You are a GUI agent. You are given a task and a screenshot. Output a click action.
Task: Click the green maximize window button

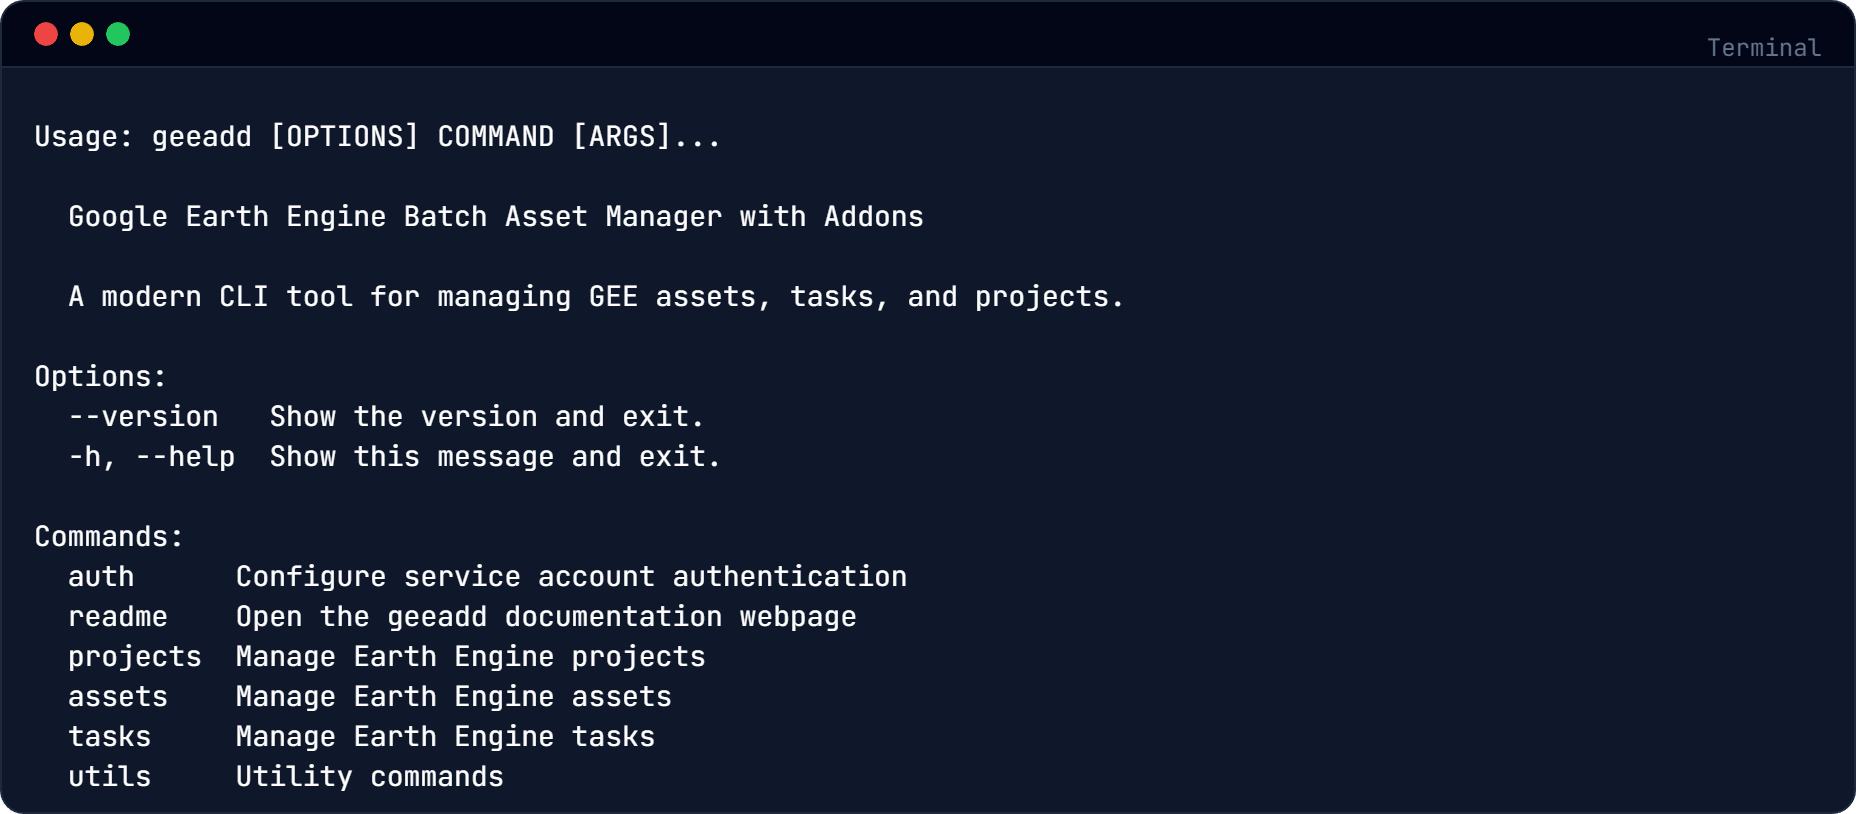[x=118, y=35]
